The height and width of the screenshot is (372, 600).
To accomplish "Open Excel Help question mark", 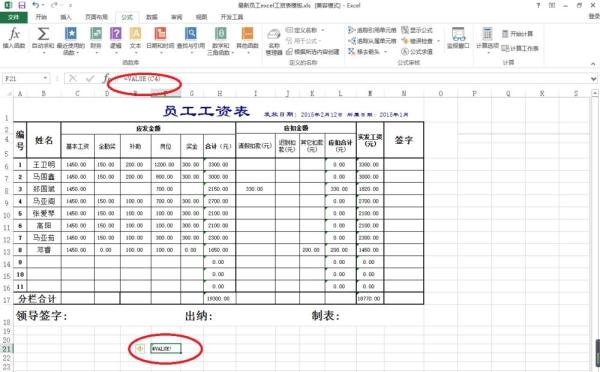I will pyautogui.click(x=538, y=5).
